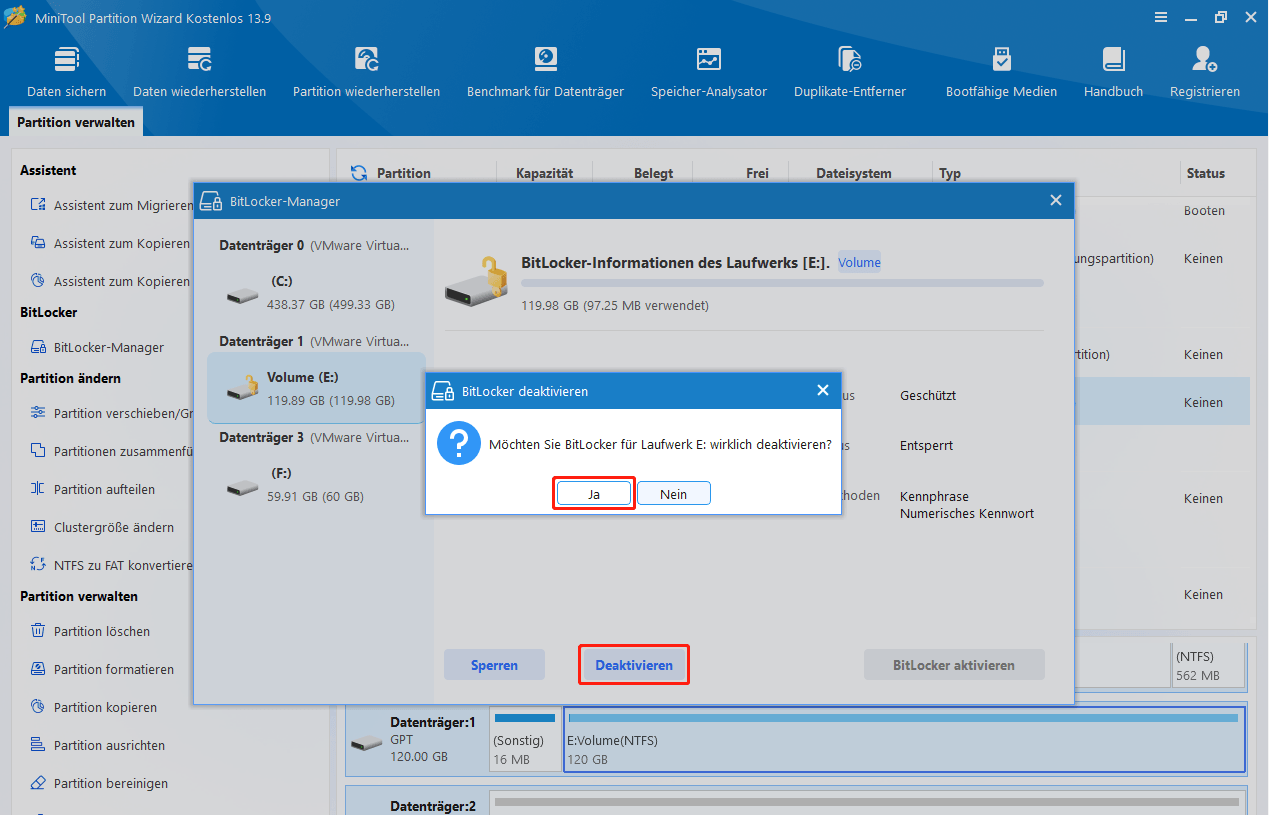Click the Partition formatieren icon
This screenshot has width=1269, height=815.
click(x=38, y=669)
